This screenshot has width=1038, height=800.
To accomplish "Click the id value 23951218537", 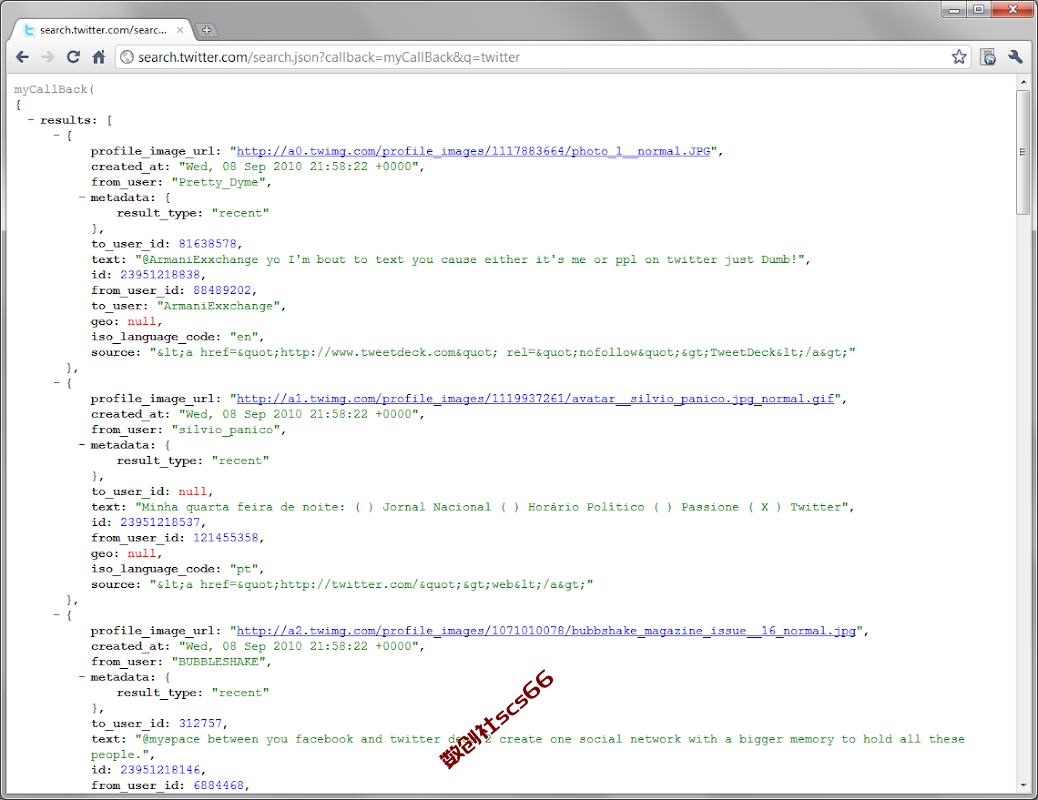I will click(160, 523).
